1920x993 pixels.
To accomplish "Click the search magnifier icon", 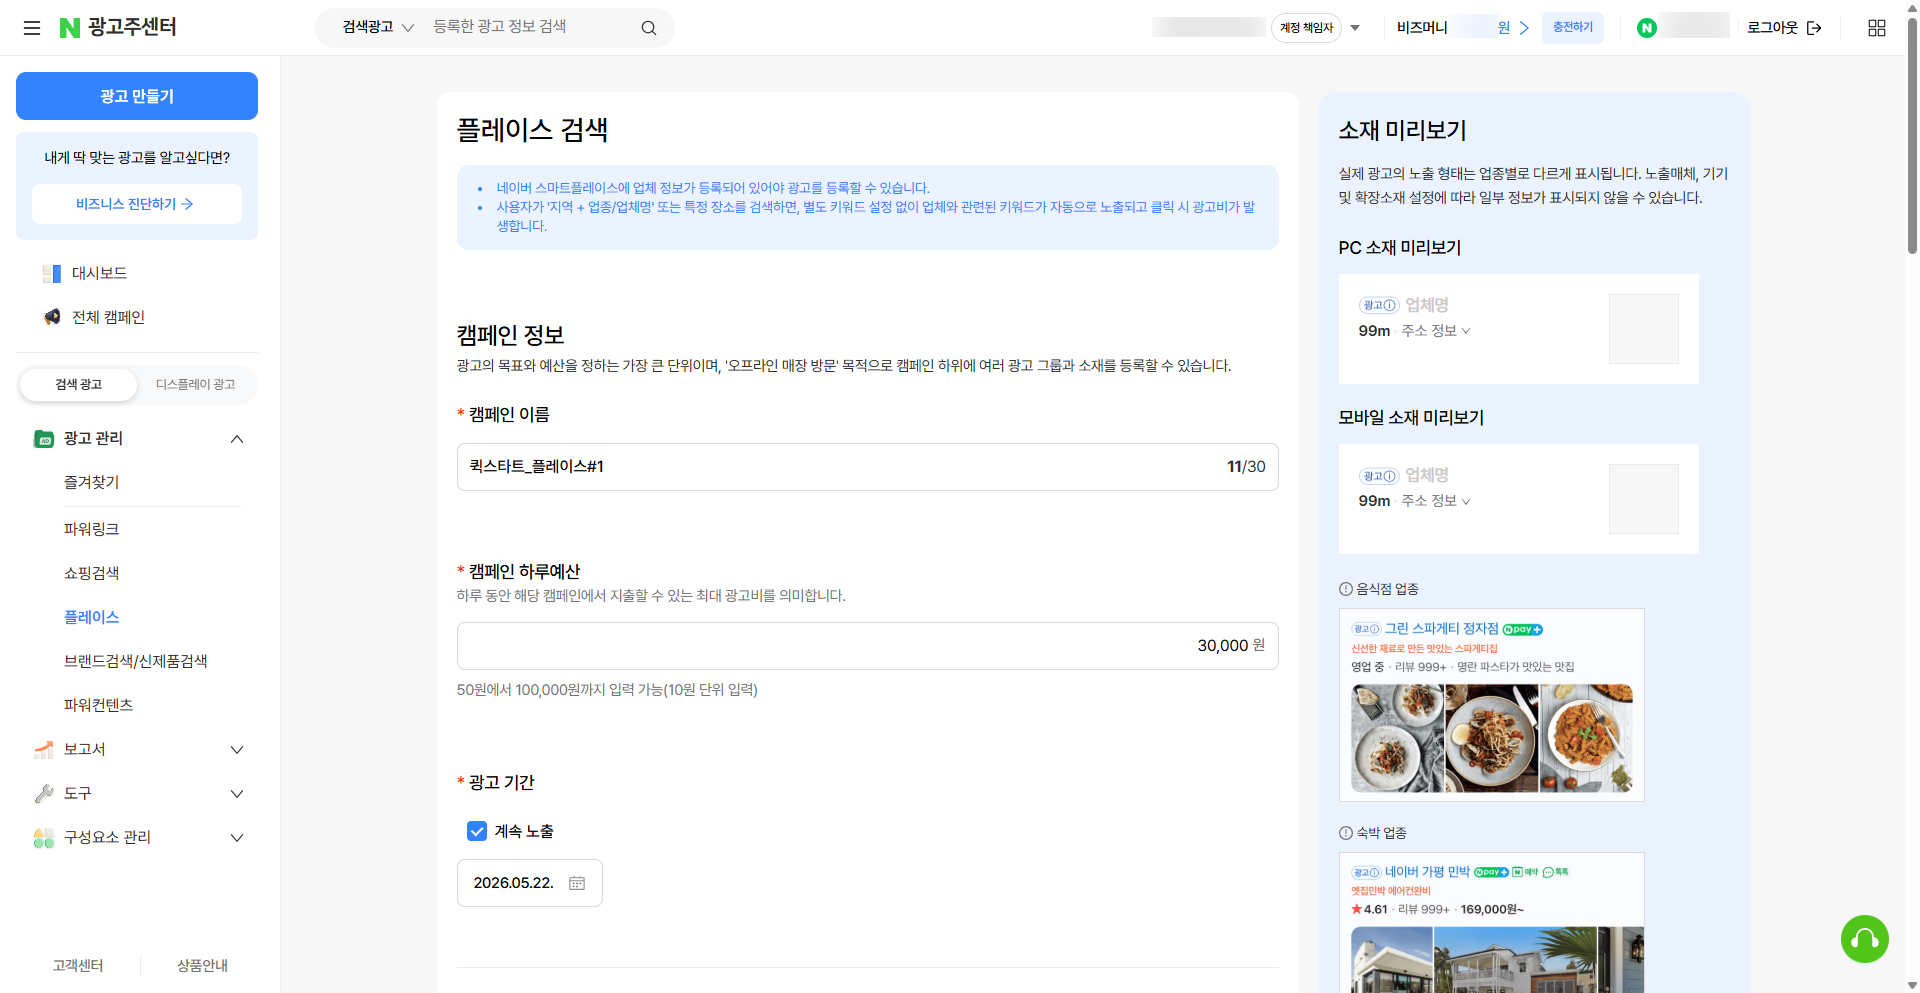I will tap(649, 28).
